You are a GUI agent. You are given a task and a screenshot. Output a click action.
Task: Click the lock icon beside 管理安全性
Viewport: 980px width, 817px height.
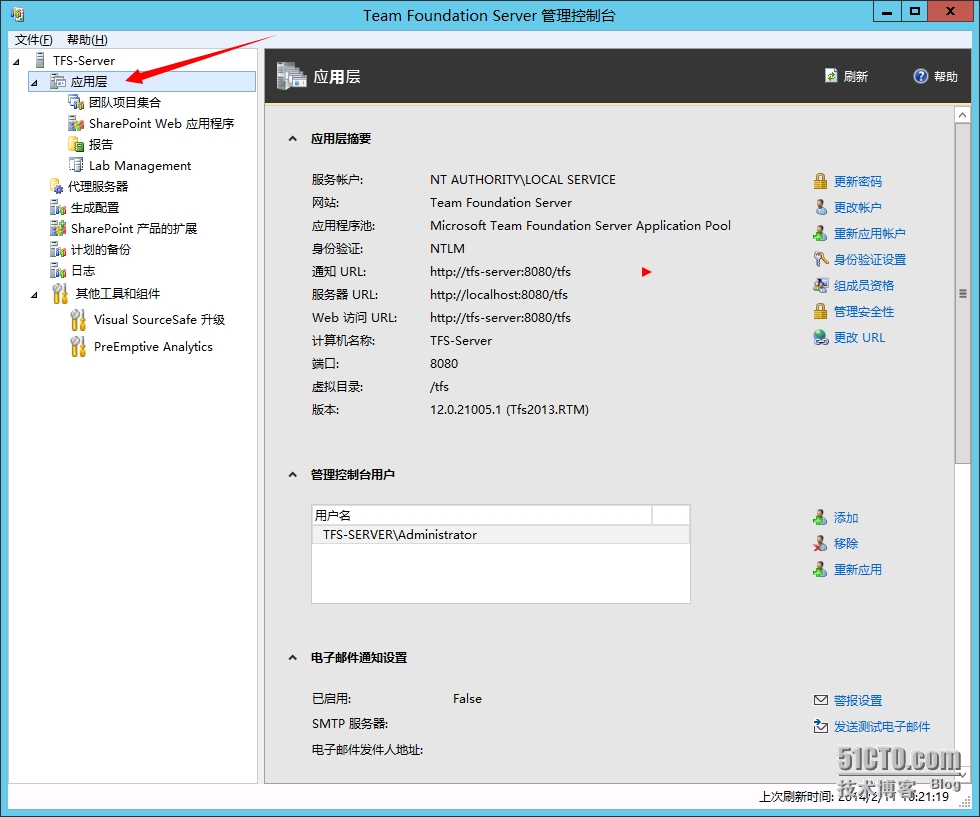click(x=821, y=311)
